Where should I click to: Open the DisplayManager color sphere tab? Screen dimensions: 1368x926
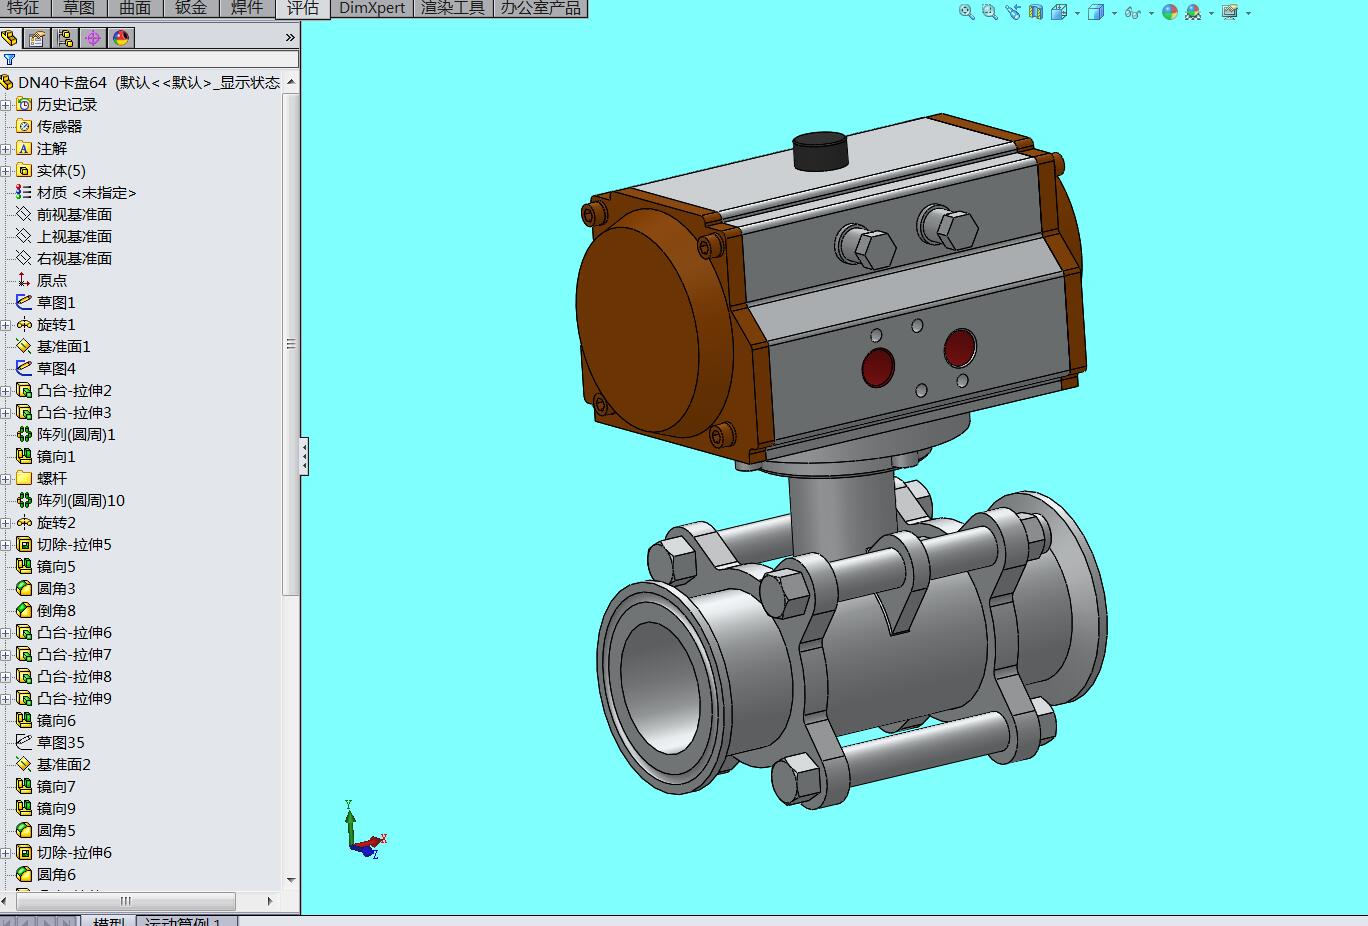121,38
